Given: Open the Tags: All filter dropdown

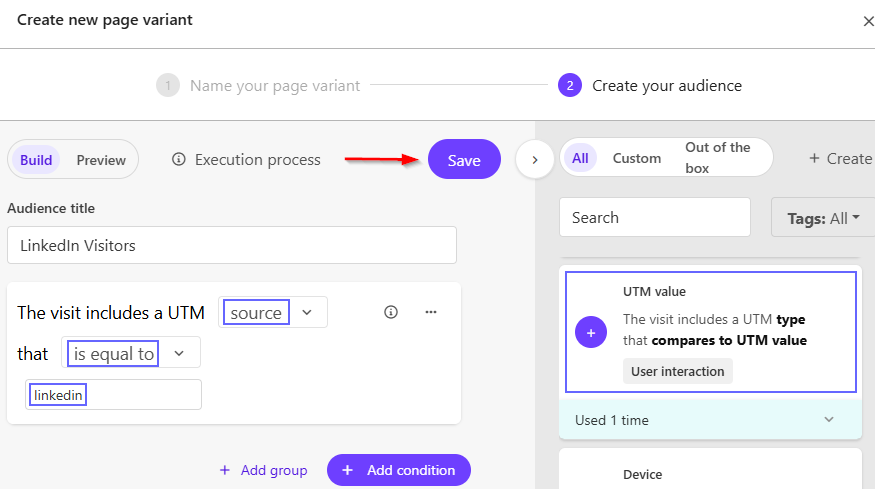Looking at the screenshot, I should tap(823, 218).
